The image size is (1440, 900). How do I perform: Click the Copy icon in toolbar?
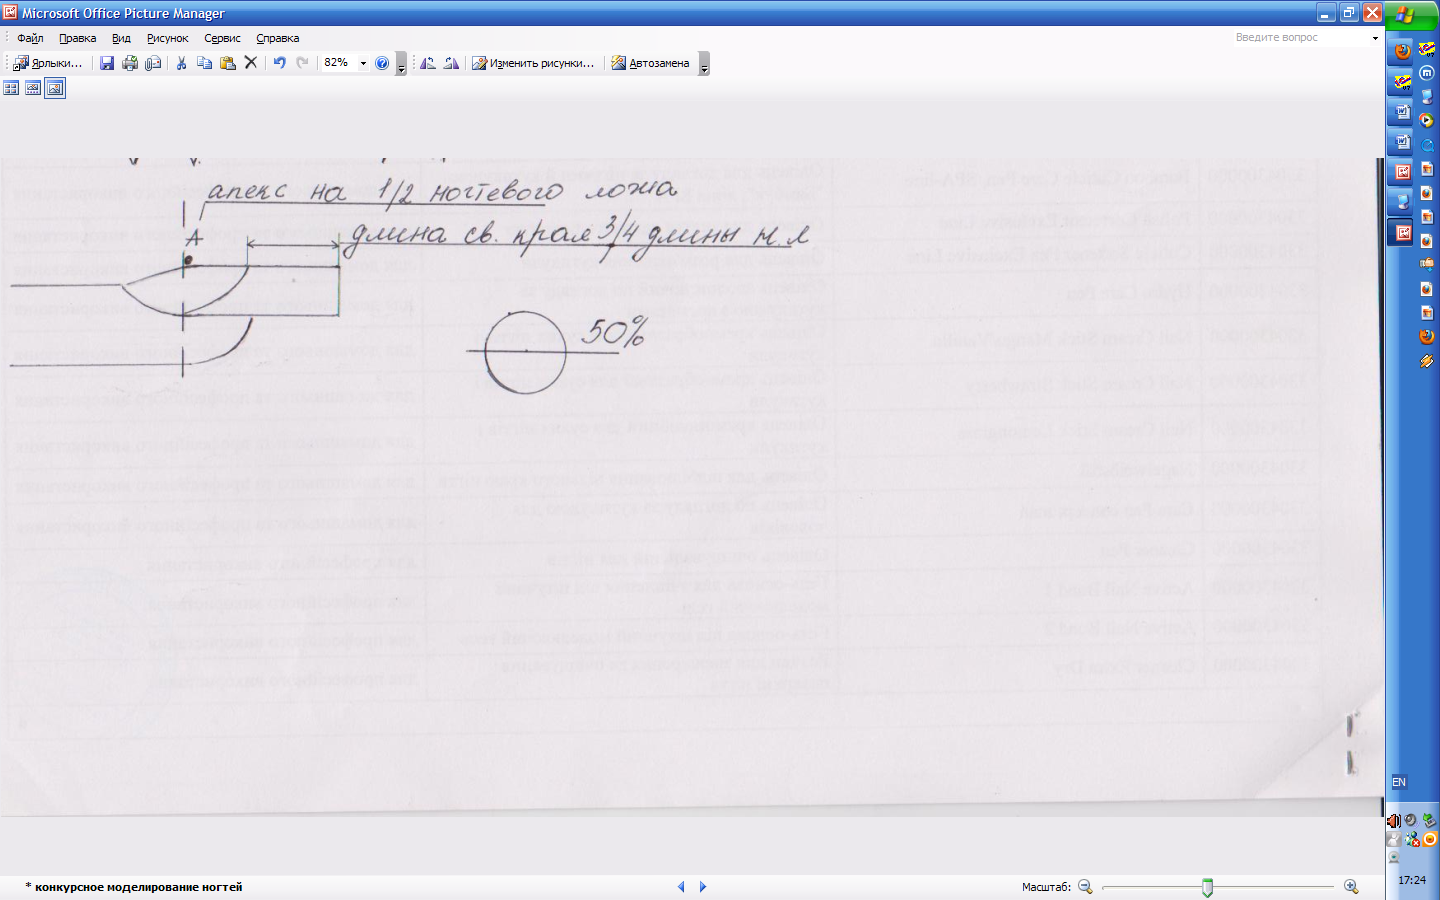tap(204, 63)
